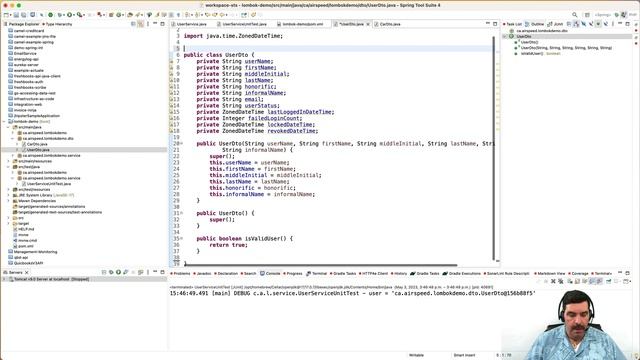Collapse the src/main/java folder

tap(8, 127)
